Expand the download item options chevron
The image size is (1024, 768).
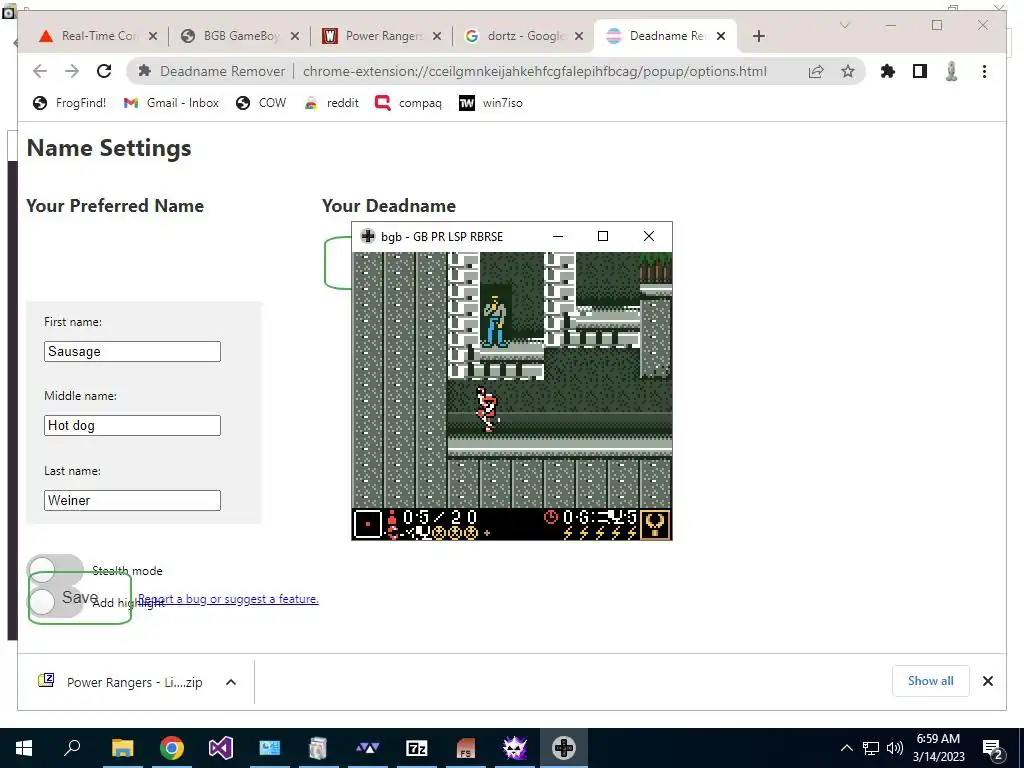(231, 682)
